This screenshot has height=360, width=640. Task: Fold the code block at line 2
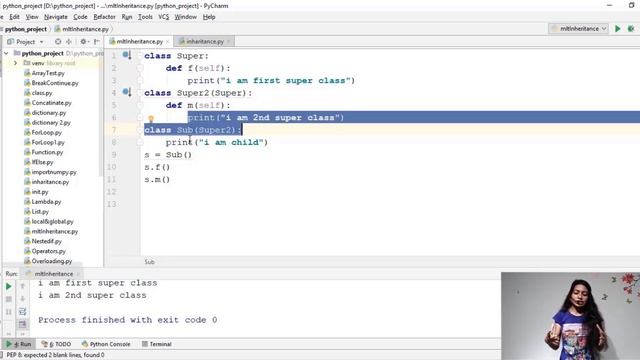(140, 68)
